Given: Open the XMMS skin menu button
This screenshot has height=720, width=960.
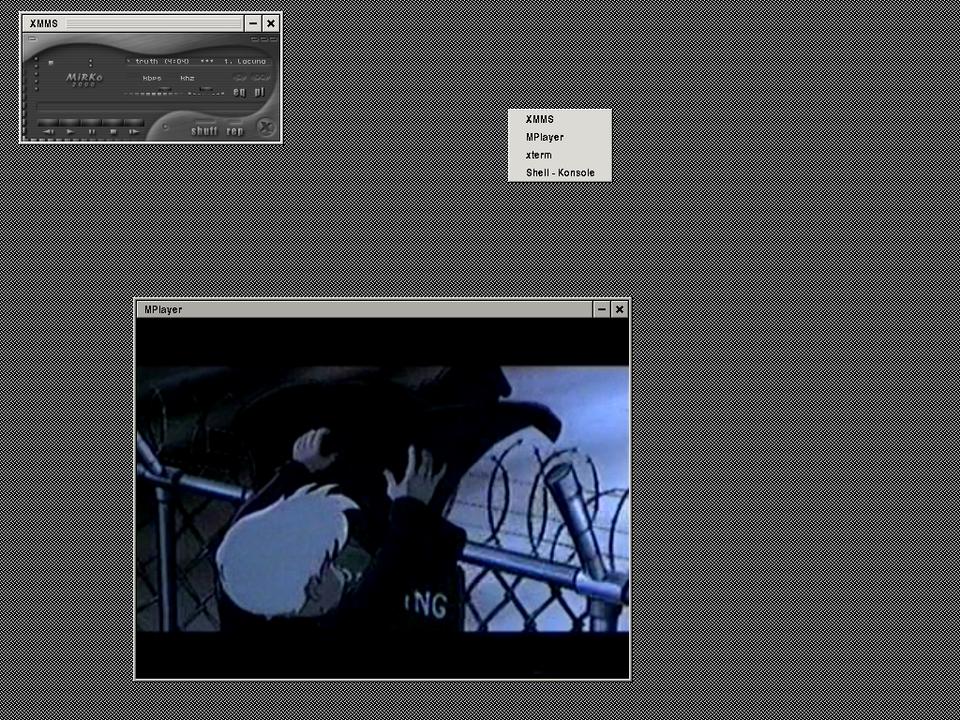Looking at the screenshot, I should (x=30, y=39).
